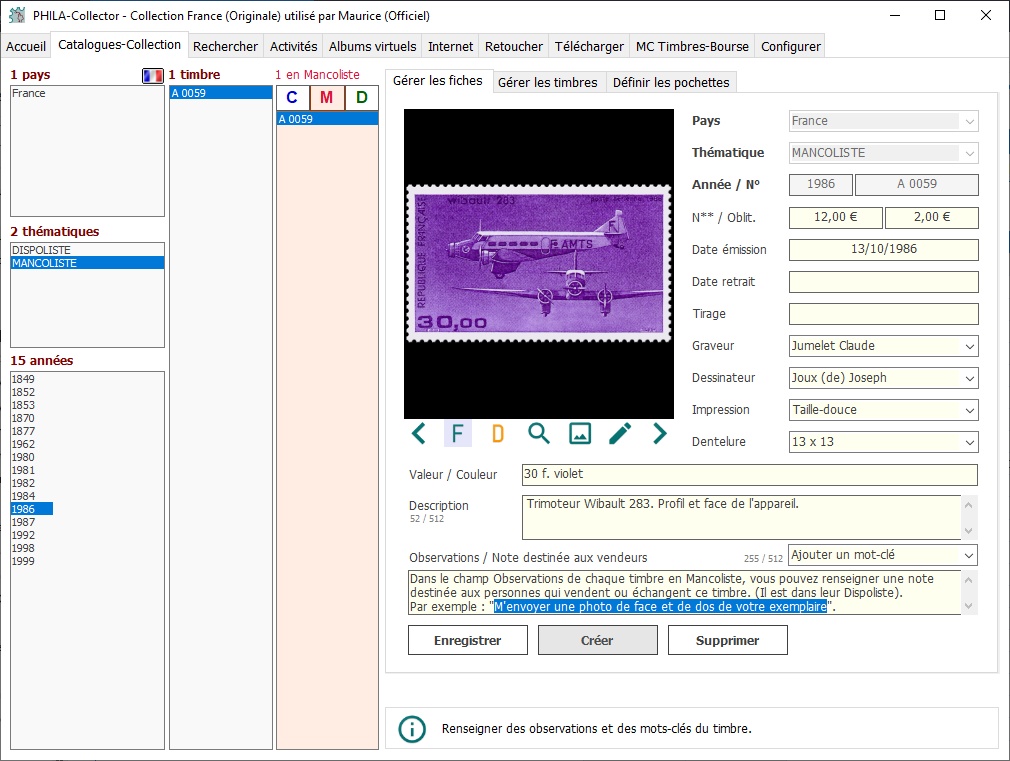Click the Créer button
Image resolution: width=1010 pixels, height=761 pixels.
coord(598,641)
